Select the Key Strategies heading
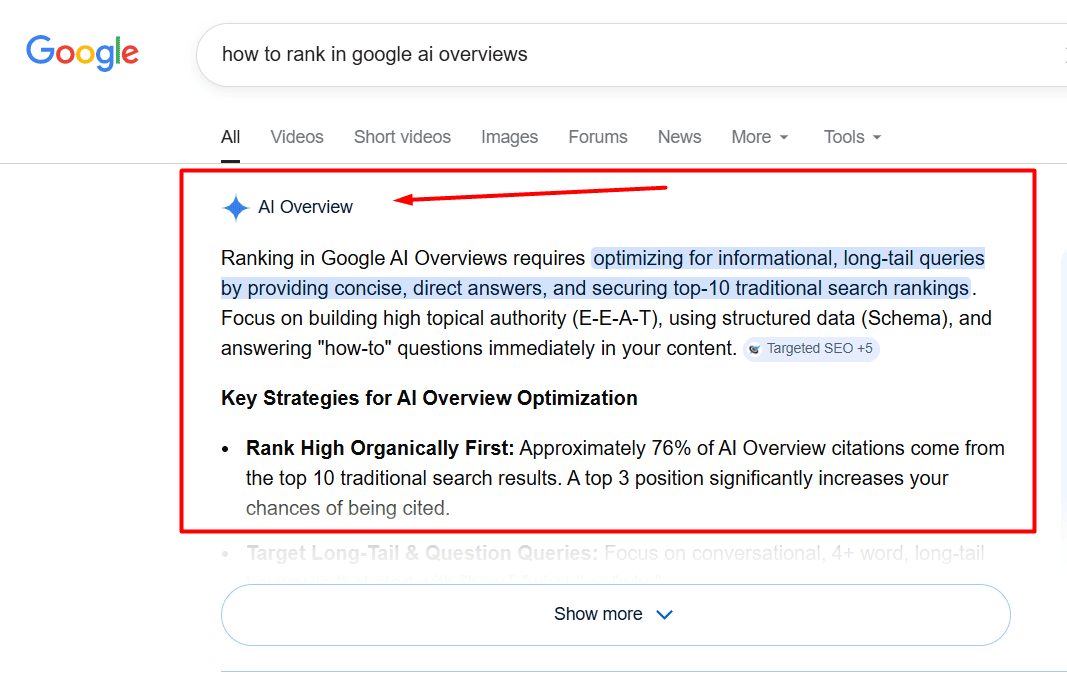The image size is (1067, 680). coord(429,397)
